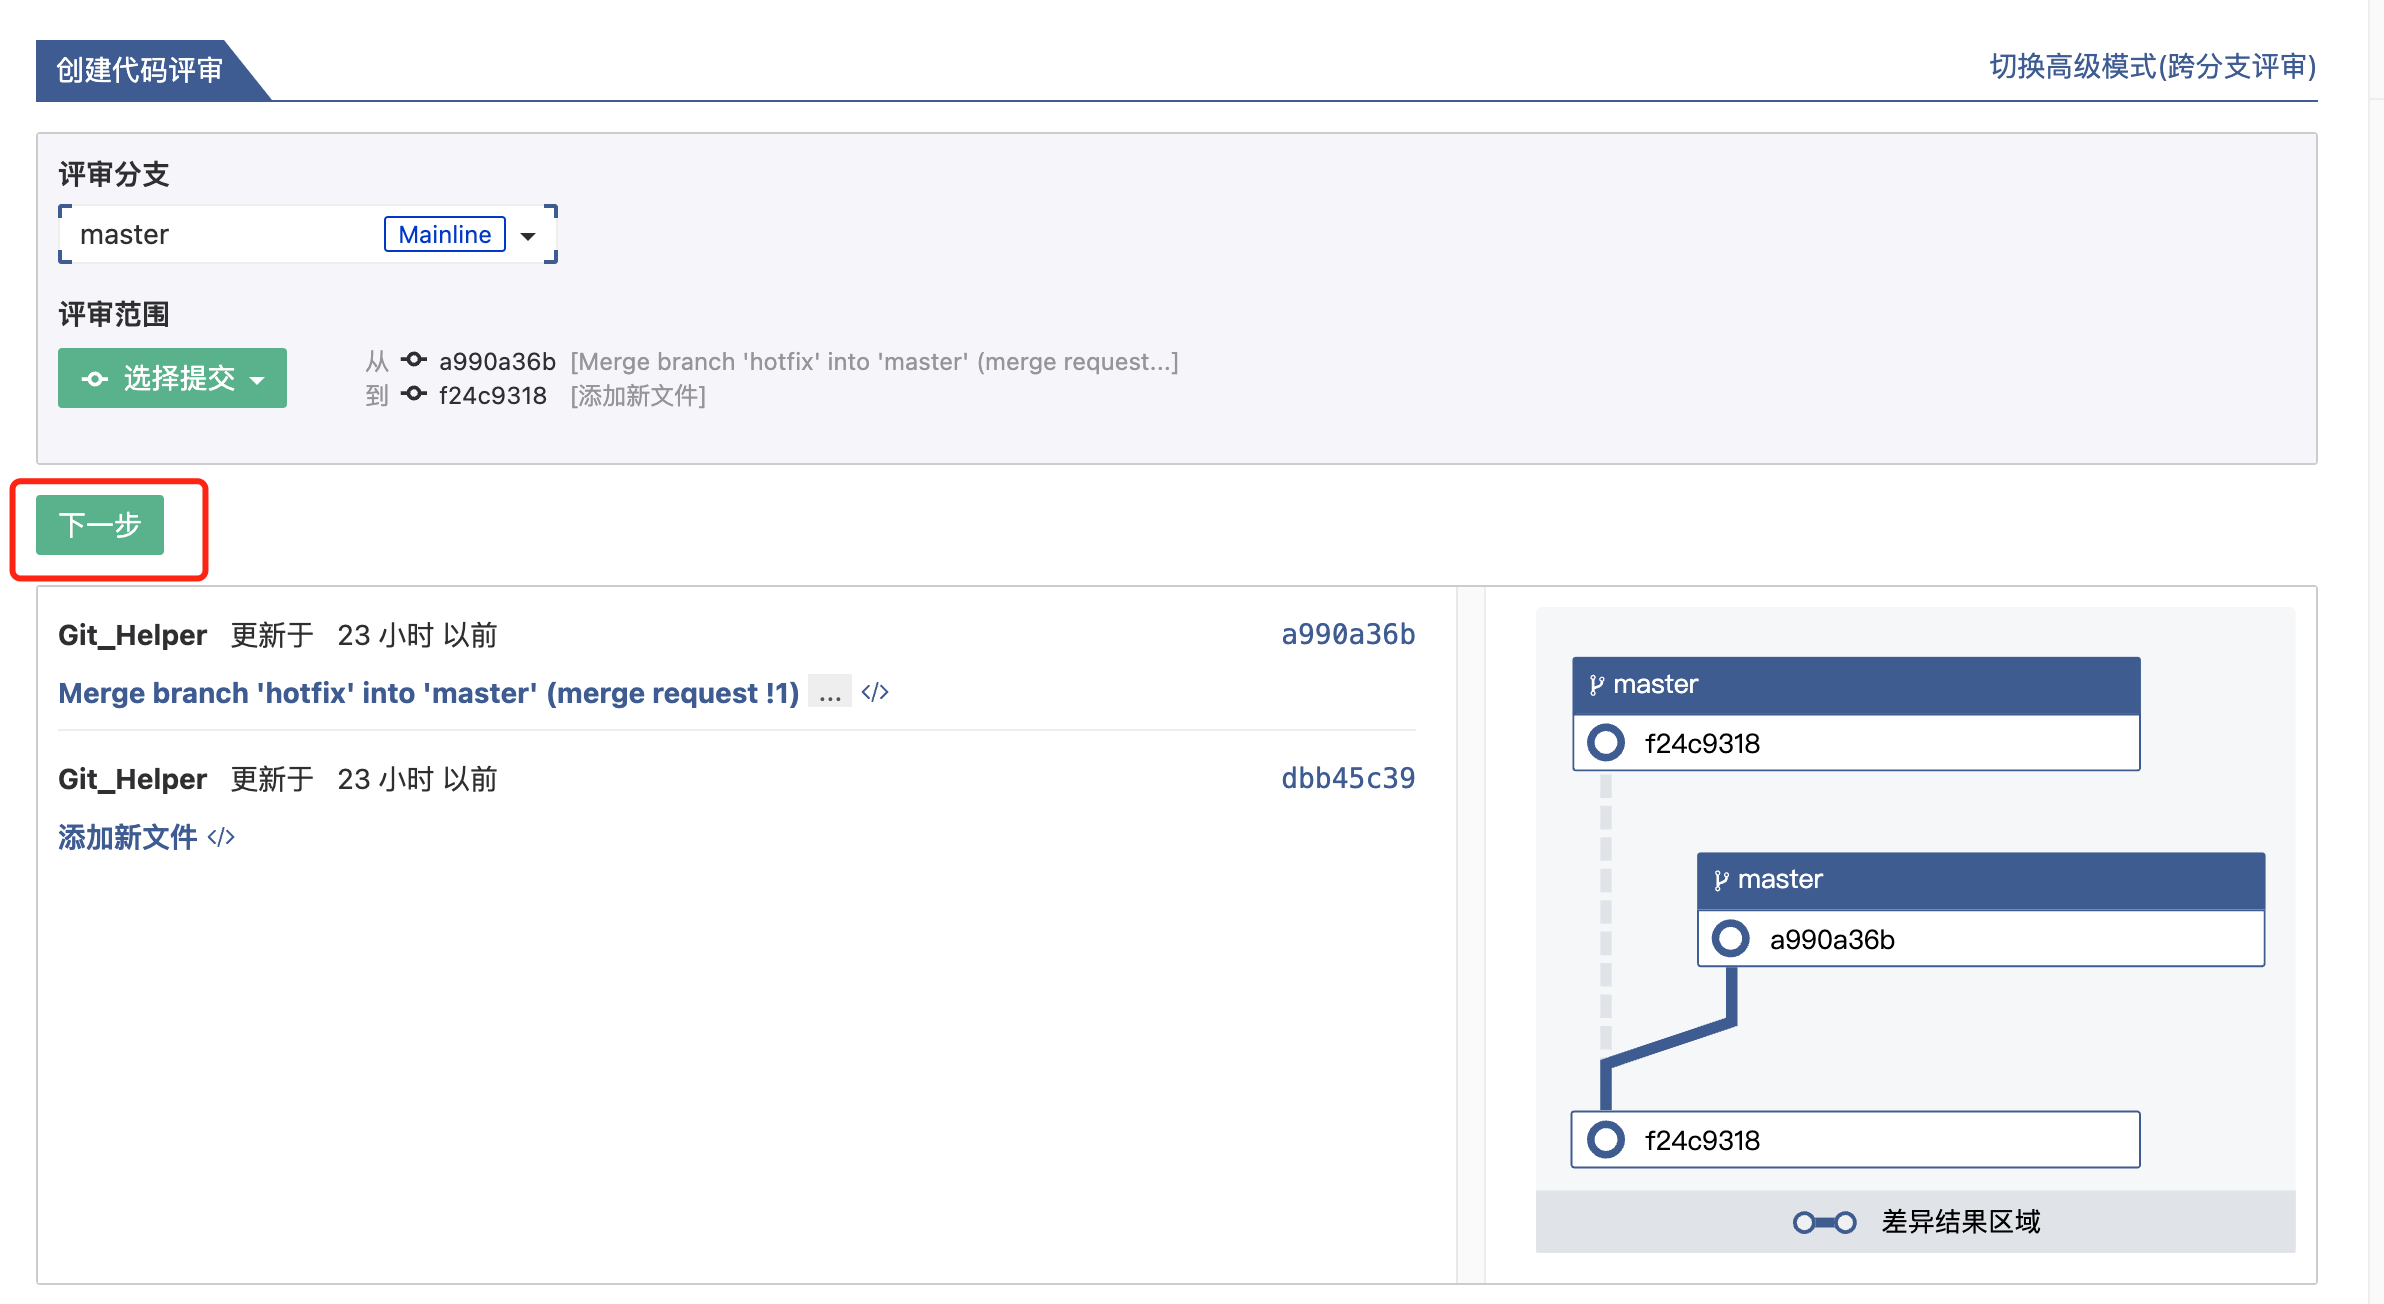Image resolution: width=2384 pixels, height=1304 pixels.
Task: Click the Mainline tag on branch selector
Action: point(444,235)
